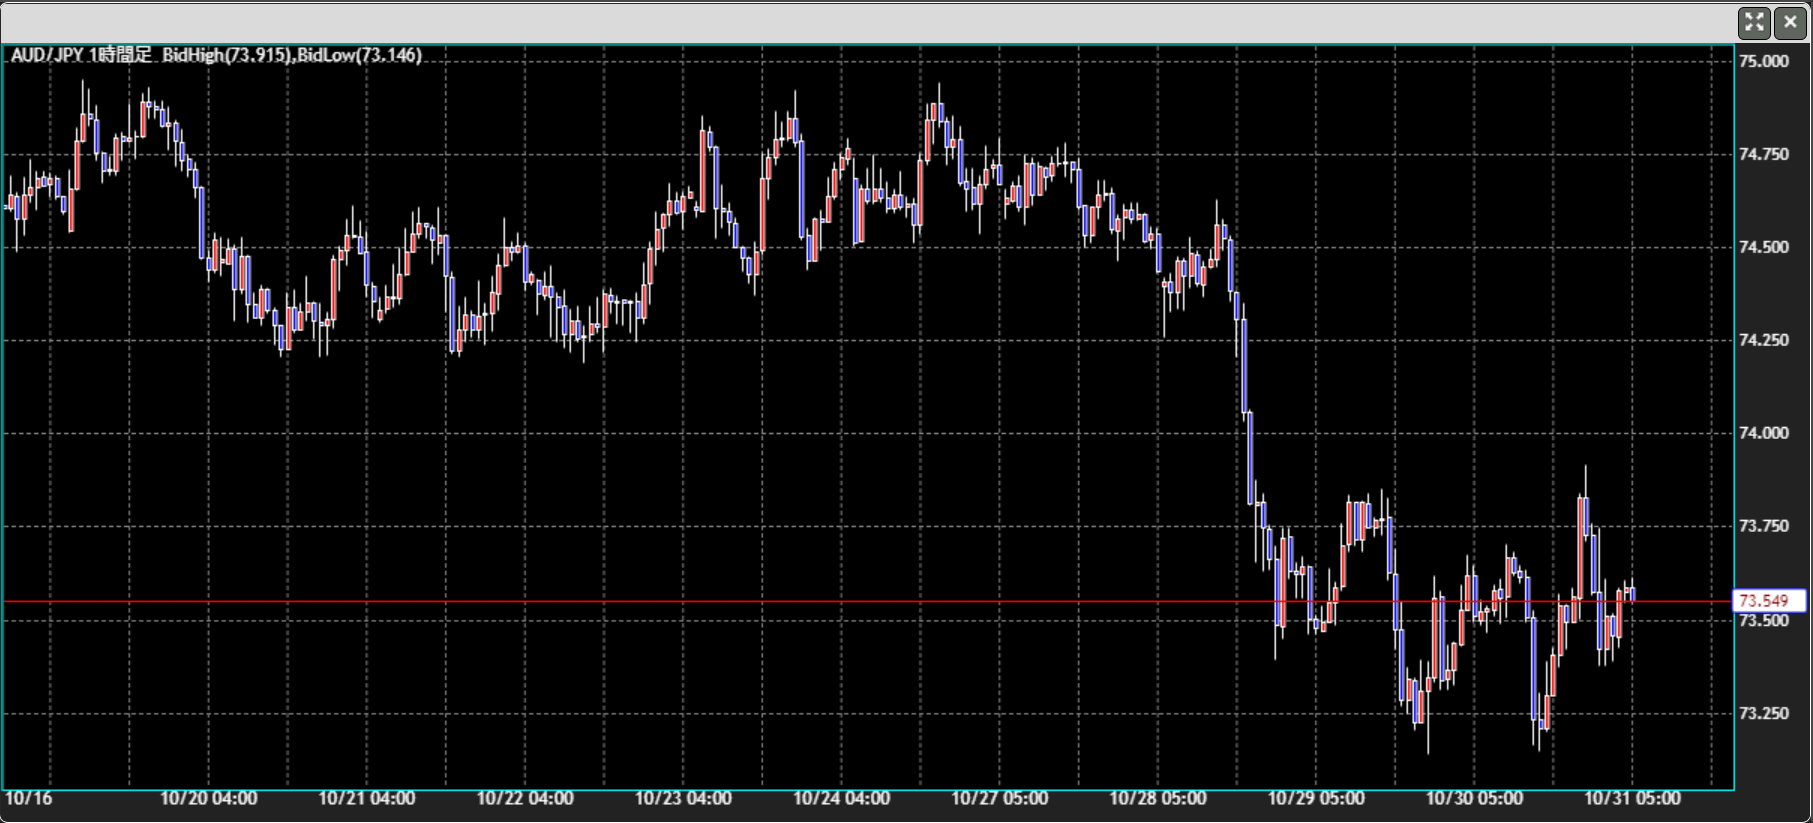1813x823 pixels.
Task: Click the BidHigh(73.915) indicator text
Action: point(227,56)
